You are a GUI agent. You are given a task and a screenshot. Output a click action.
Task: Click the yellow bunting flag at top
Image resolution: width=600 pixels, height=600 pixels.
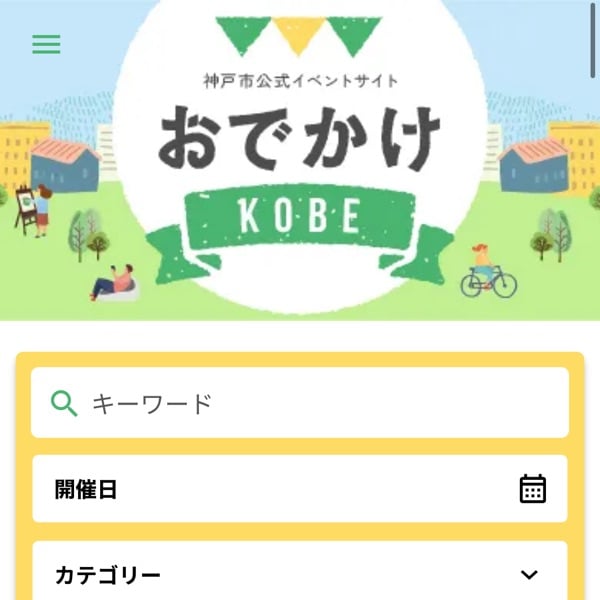pyautogui.click(x=297, y=35)
